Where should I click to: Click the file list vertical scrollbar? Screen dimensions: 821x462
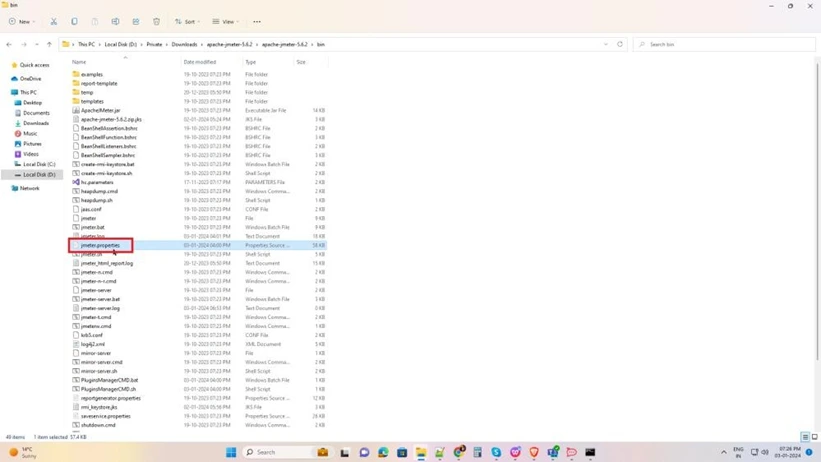point(817,210)
